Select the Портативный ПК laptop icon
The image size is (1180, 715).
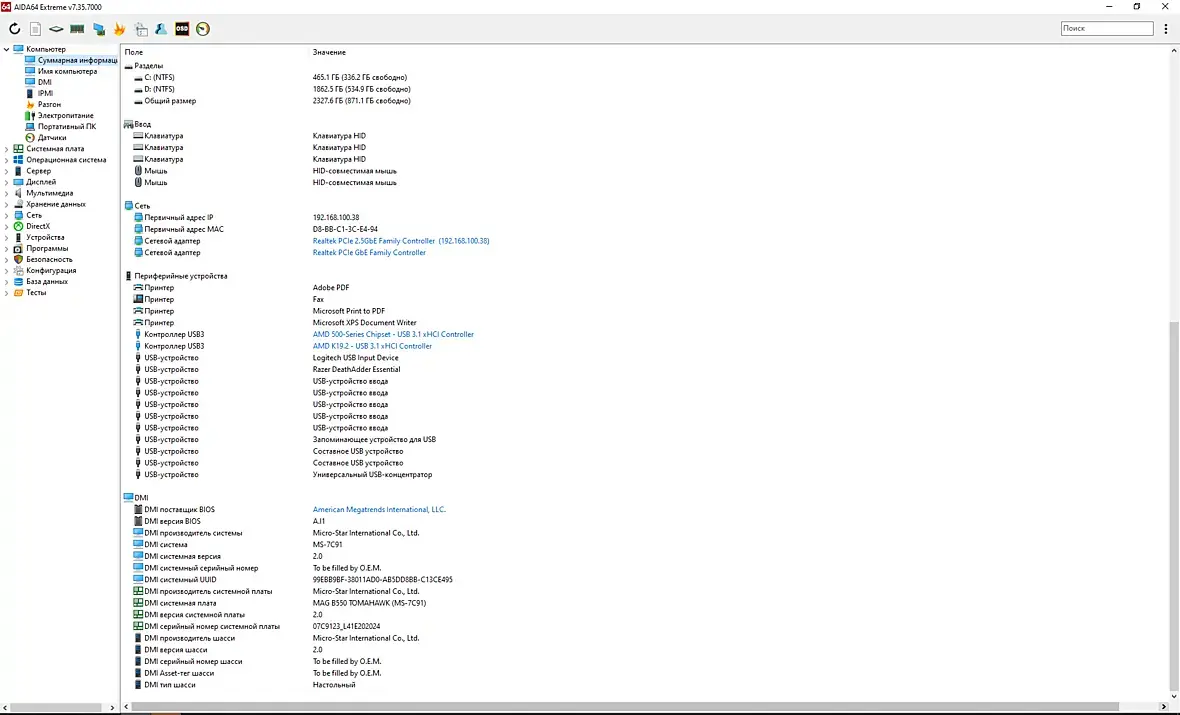click(x=30, y=126)
